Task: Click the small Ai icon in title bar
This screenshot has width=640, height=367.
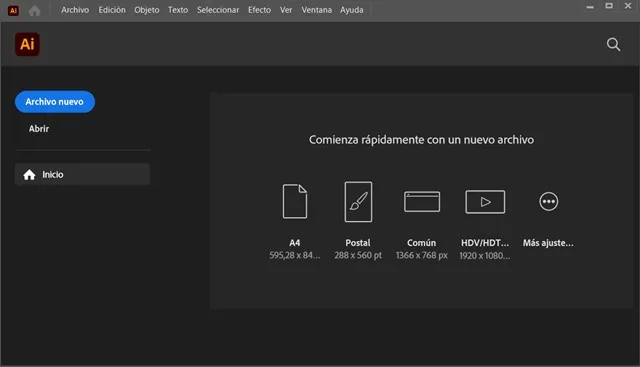Action: (x=13, y=11)
